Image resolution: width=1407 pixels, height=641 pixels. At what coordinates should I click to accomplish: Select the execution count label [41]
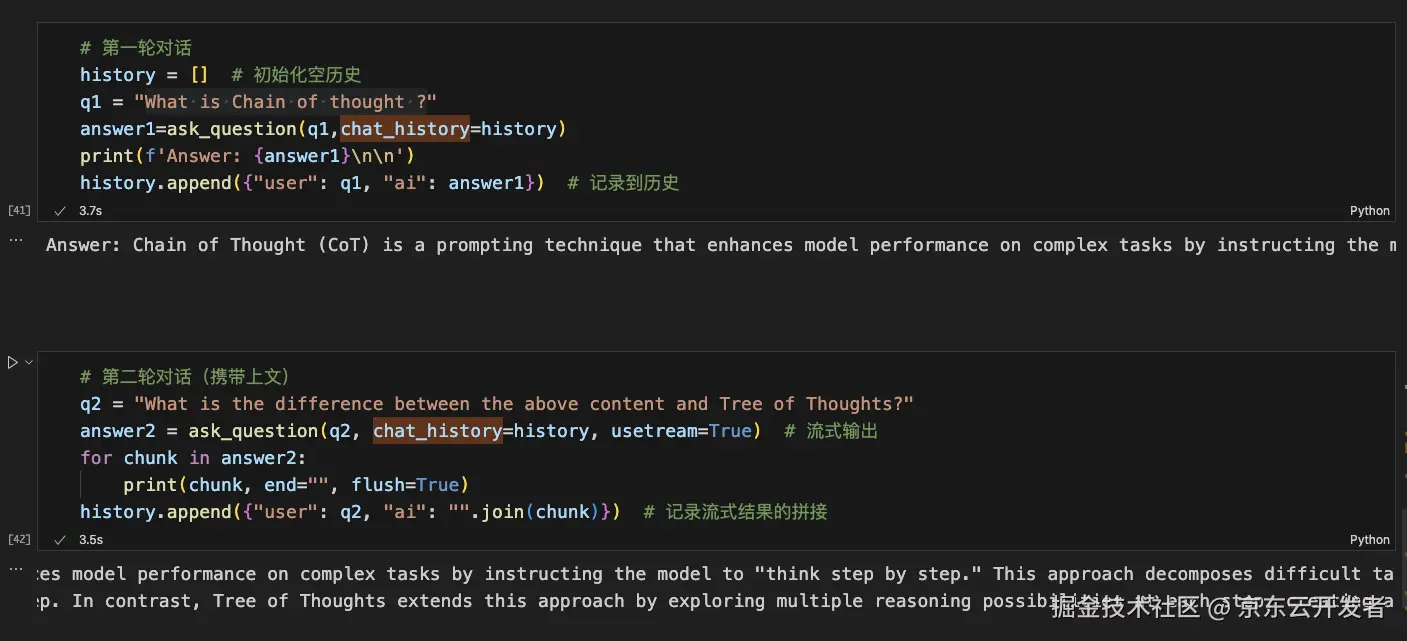click(x=19, y=211)
